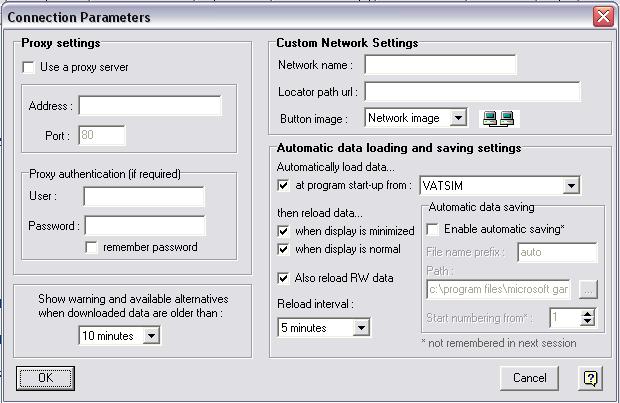Open the 10 minutes data age dropdown
The width and height of the screenshot is (620, 403).
coord(151,336)
